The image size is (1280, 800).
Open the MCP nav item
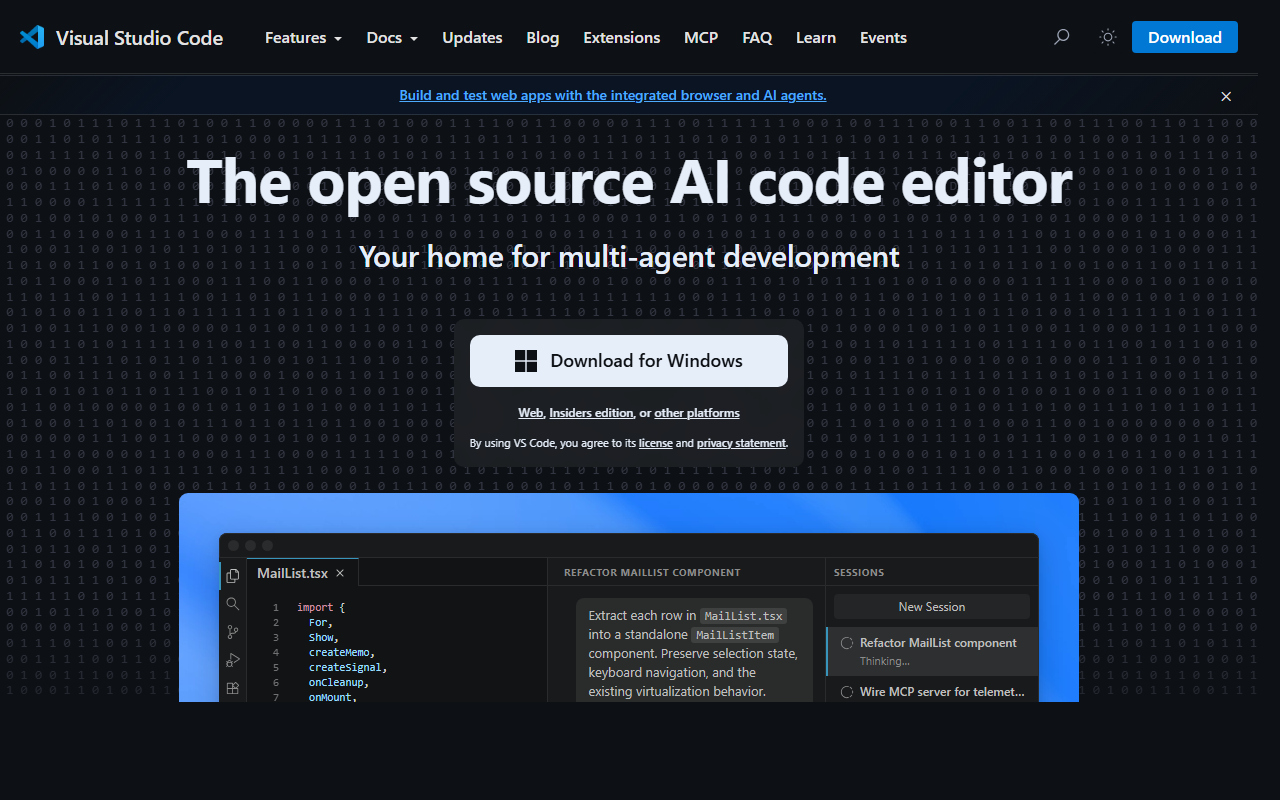coord(701,38)
